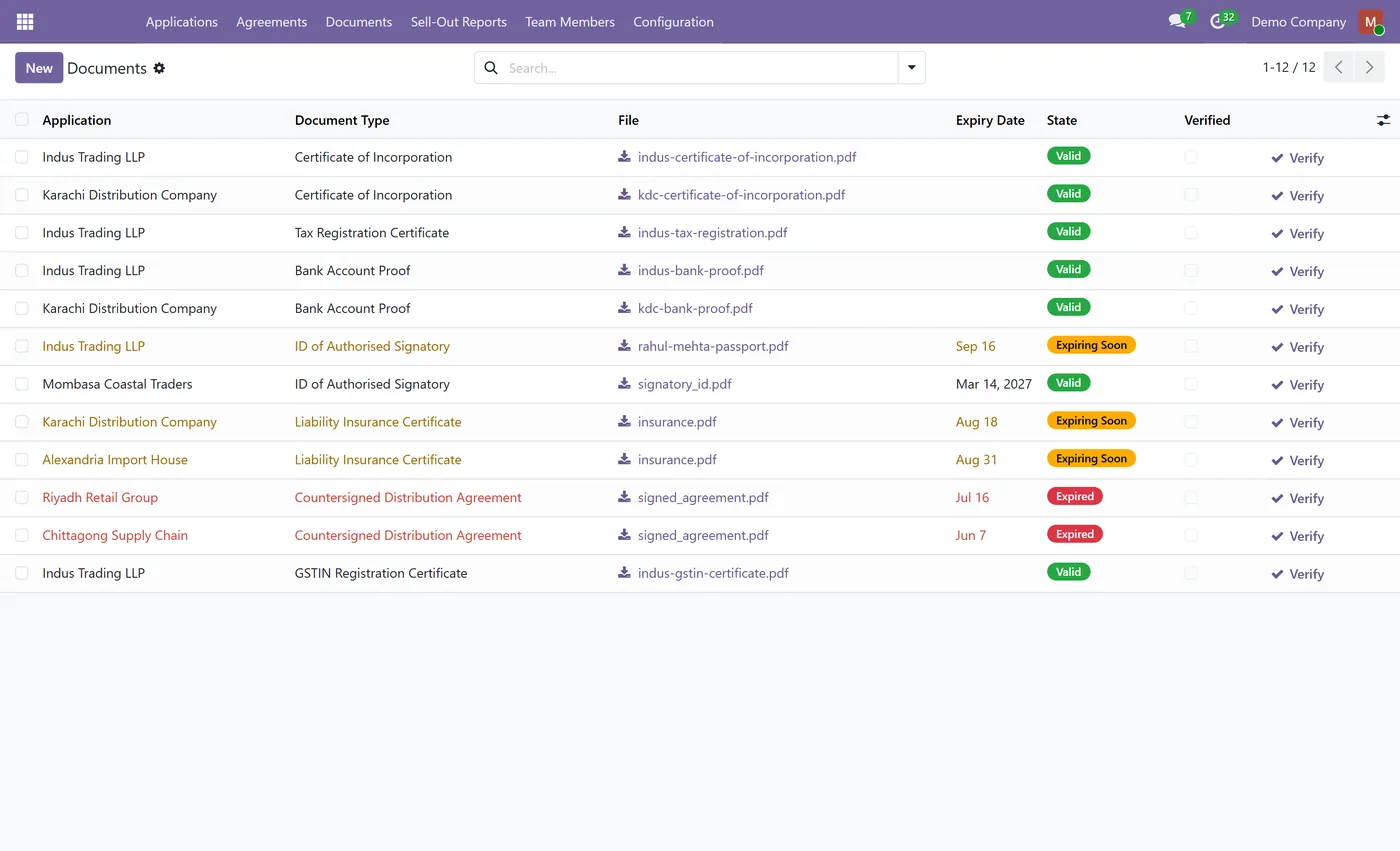Go to next page arrow

[x=1370, y=67]
